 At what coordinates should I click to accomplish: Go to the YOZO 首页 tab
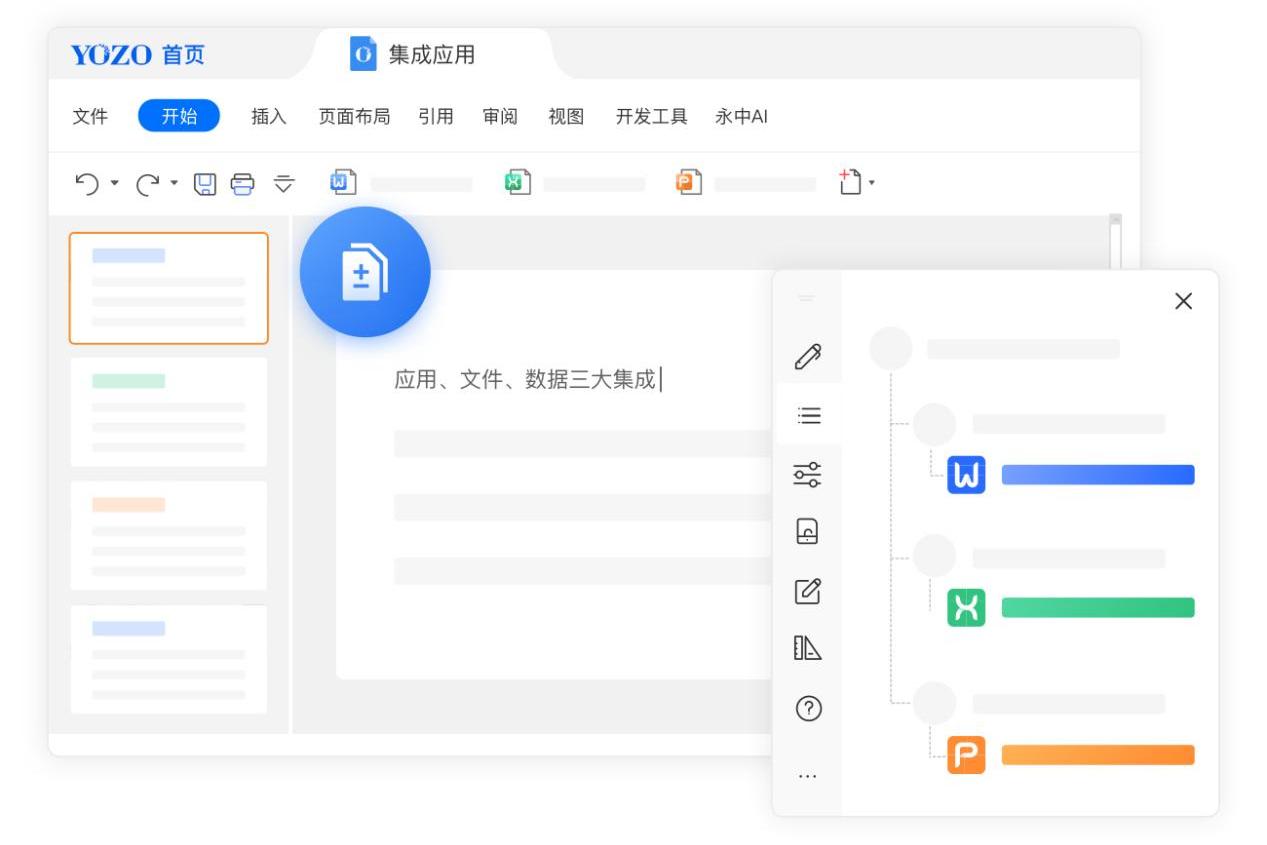(138, 55)
